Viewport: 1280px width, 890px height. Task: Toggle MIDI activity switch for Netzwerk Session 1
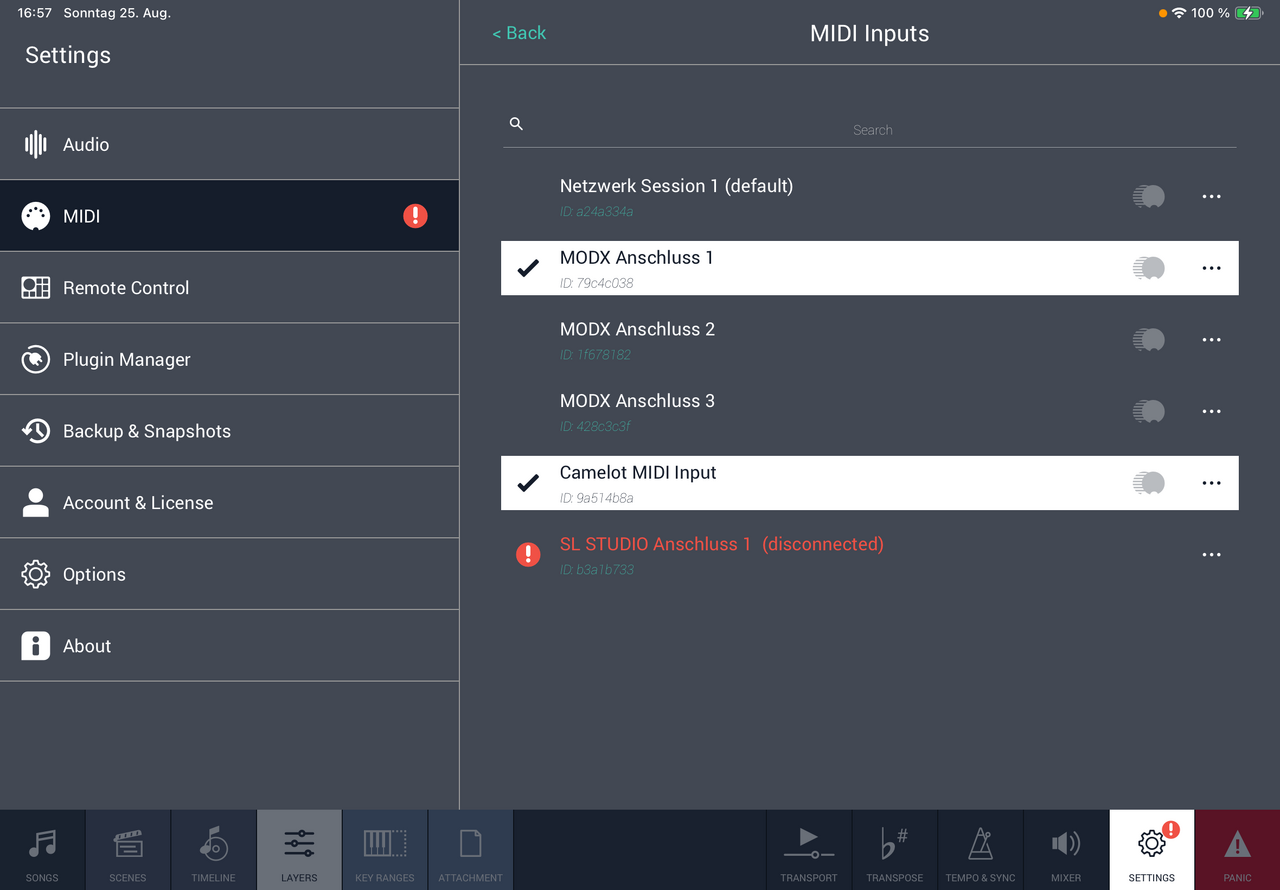1149,196
